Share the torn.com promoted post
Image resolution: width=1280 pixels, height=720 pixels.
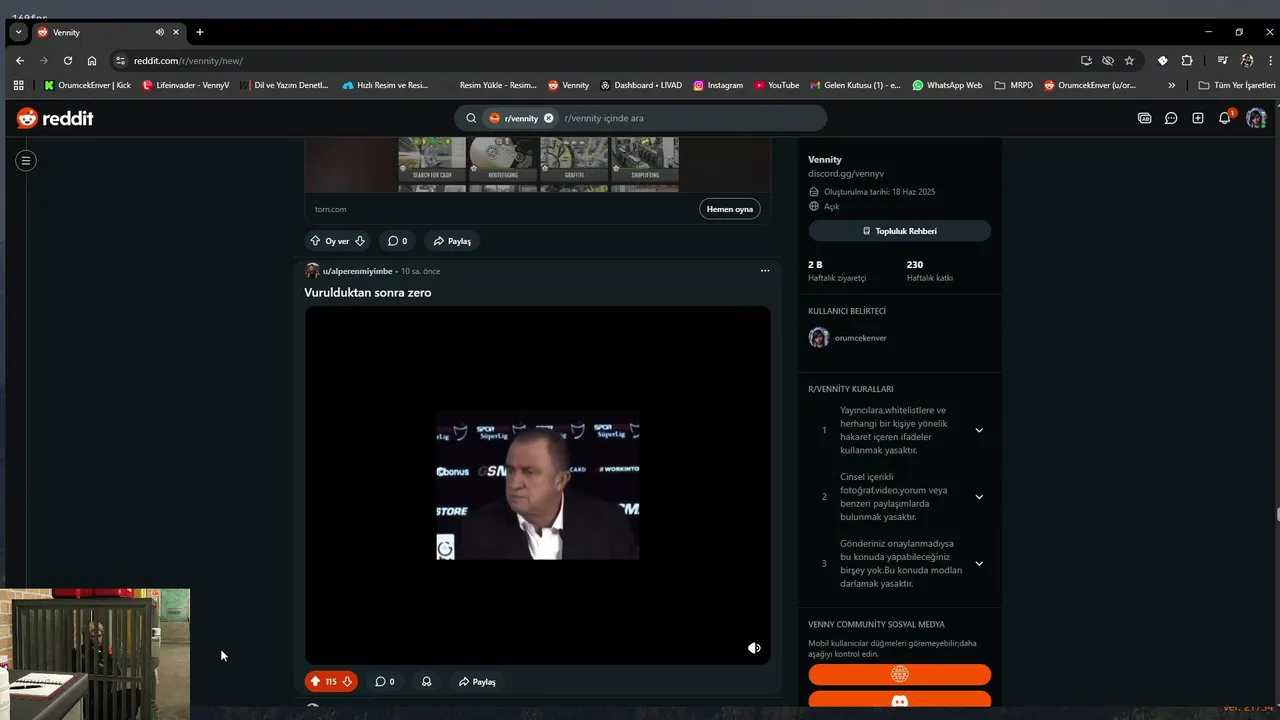coord(452,241)
